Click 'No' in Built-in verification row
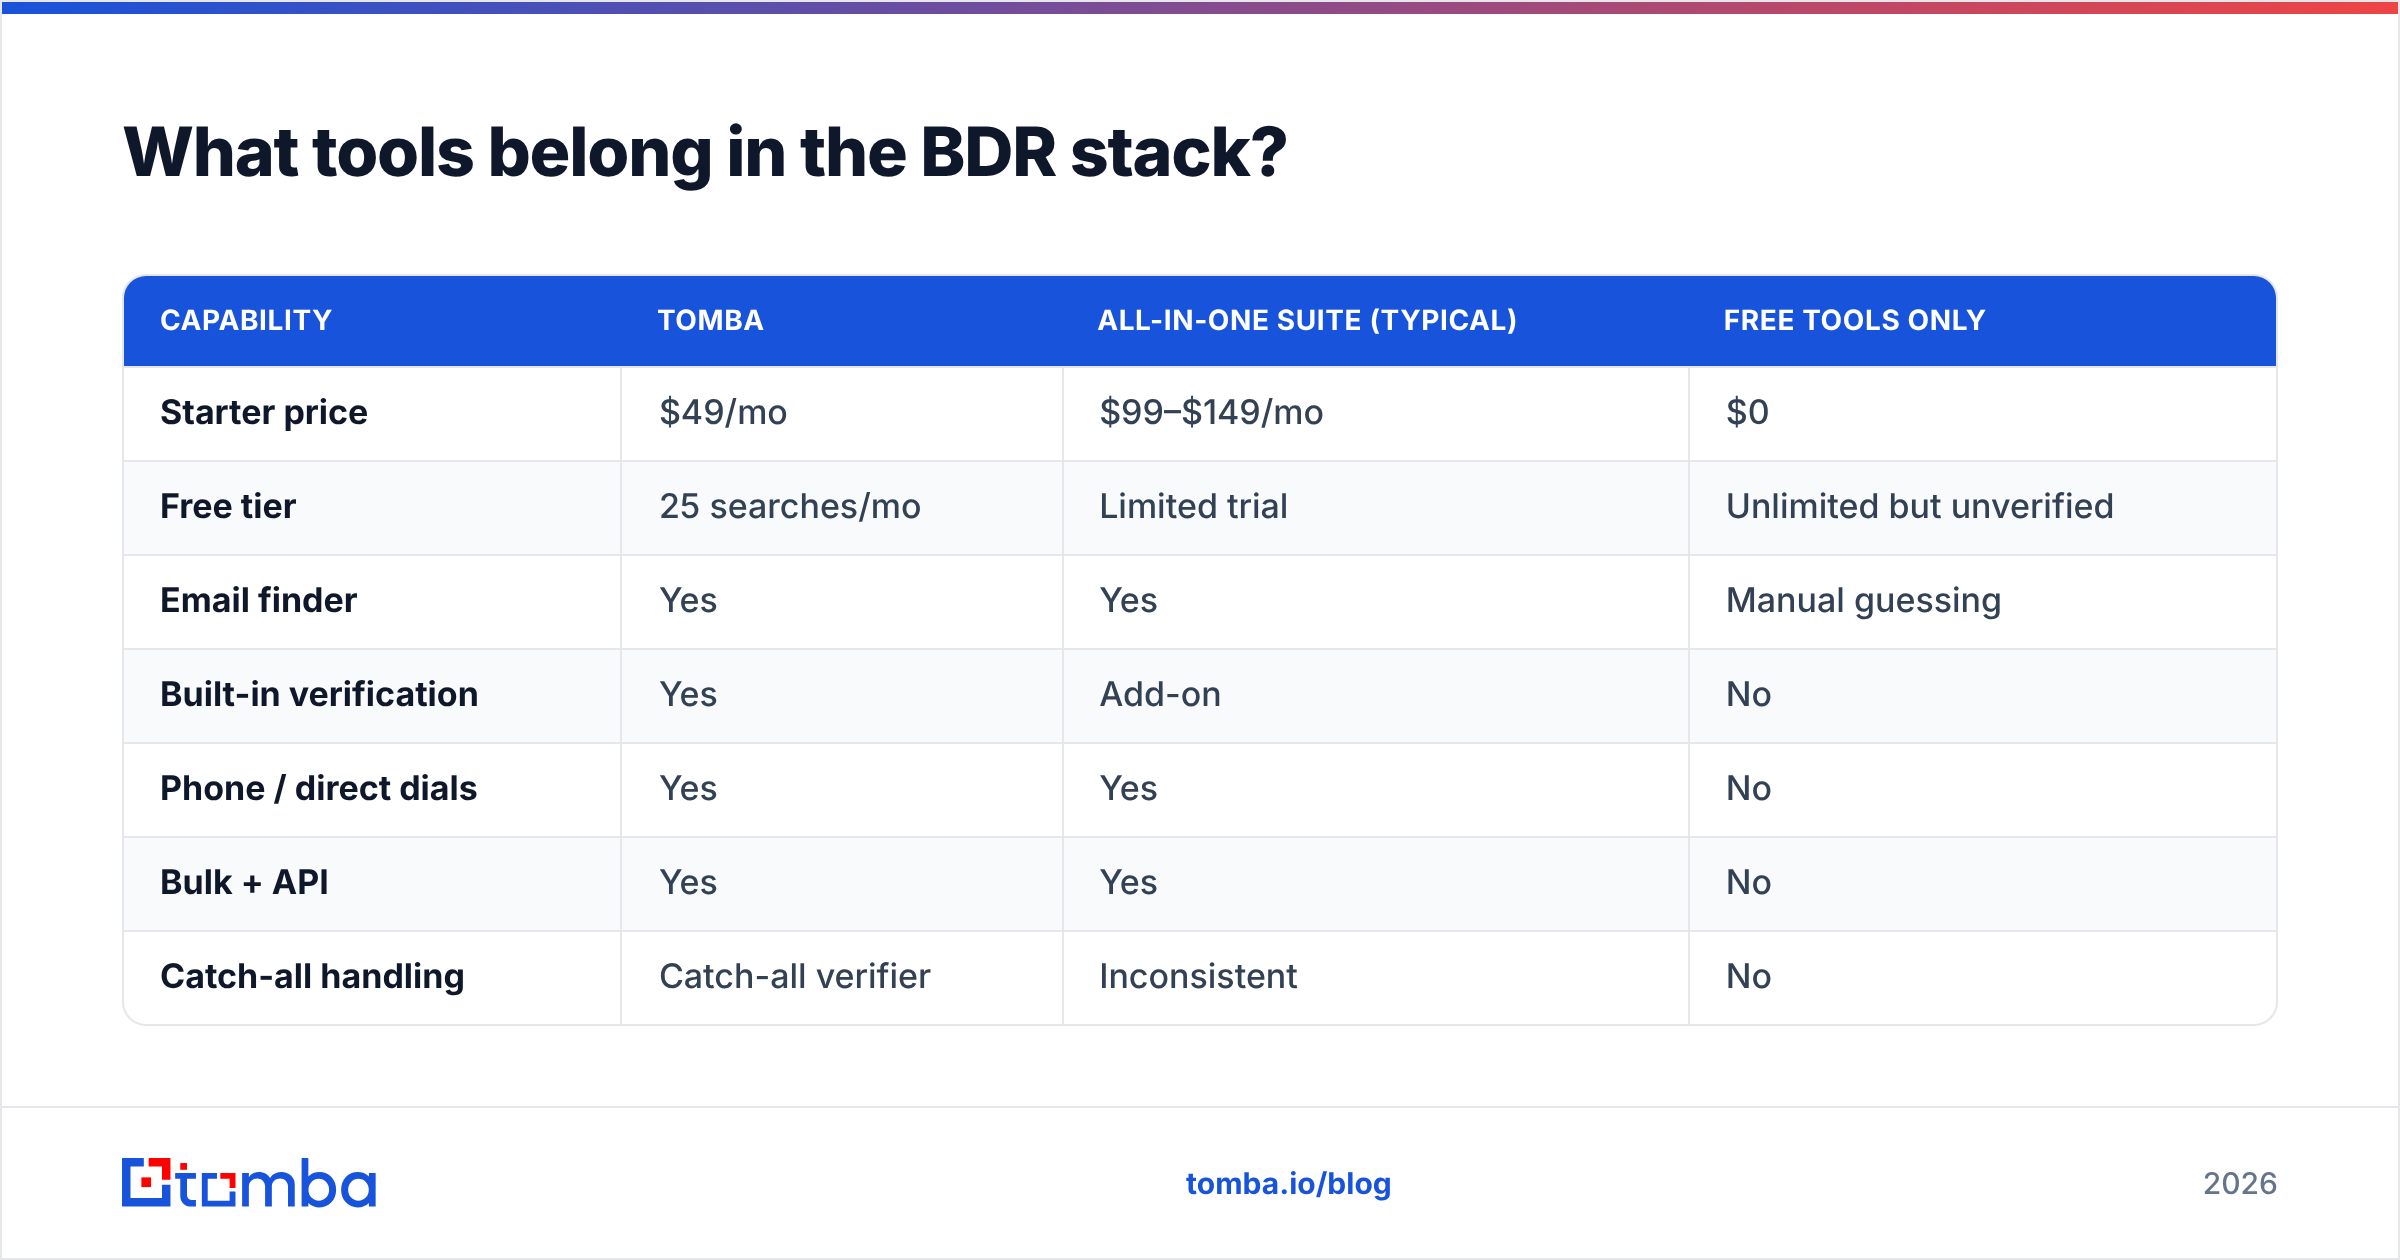The height and width of the screenshot is (1260, 2400). coord(1748,694)
